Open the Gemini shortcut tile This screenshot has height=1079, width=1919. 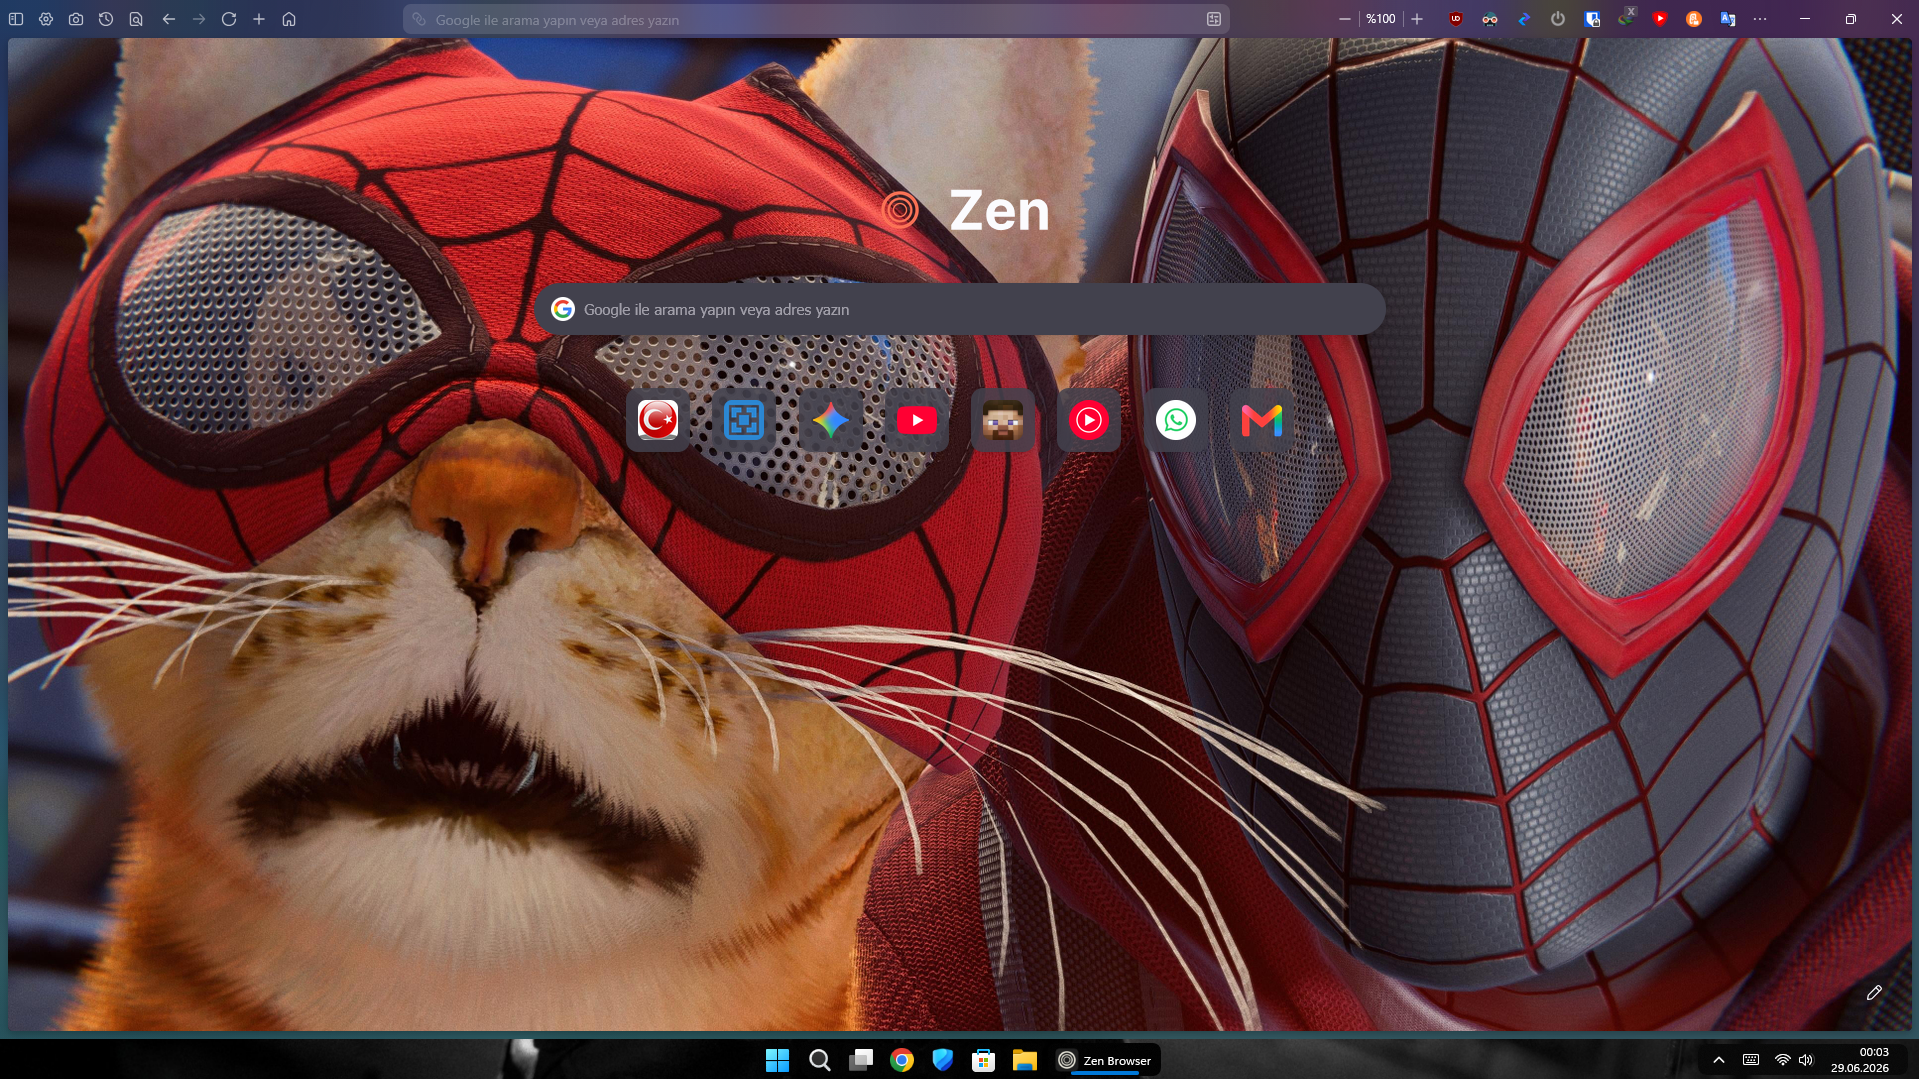click(831, 420)
